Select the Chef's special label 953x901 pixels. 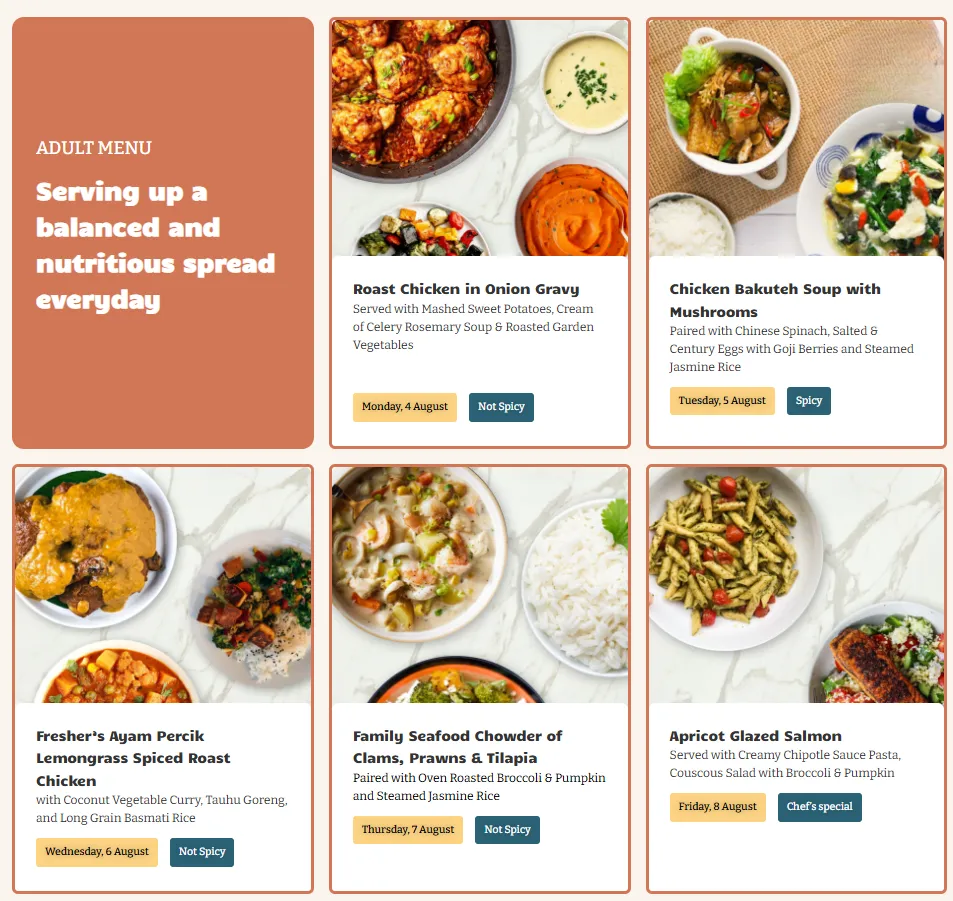[819, 807]
